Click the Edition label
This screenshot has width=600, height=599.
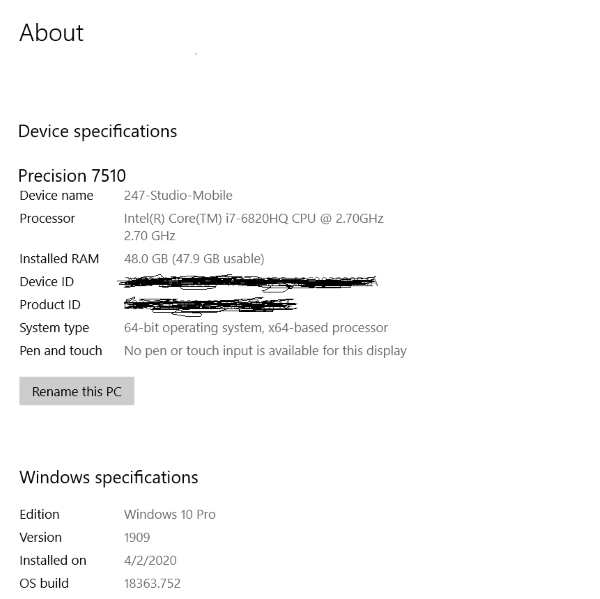point(39,514)
